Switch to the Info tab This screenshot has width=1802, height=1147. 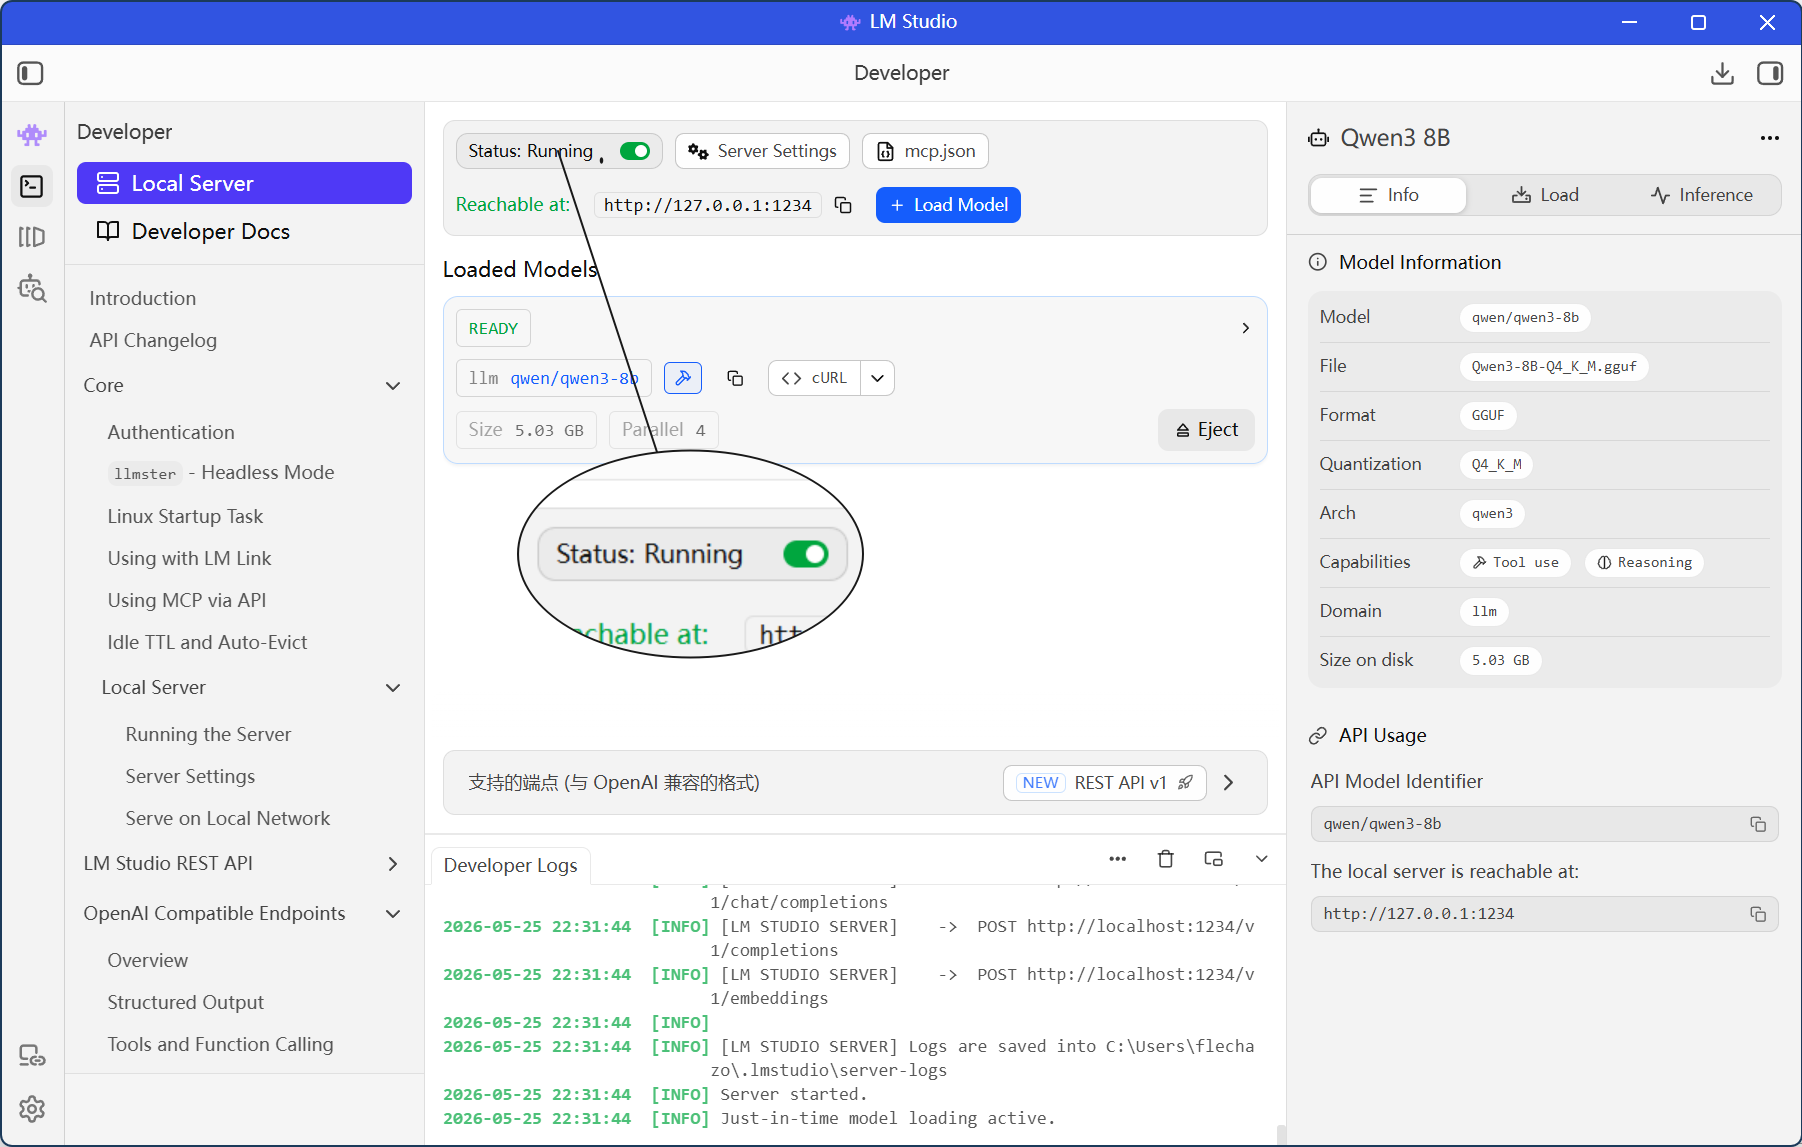(1388, 195)
